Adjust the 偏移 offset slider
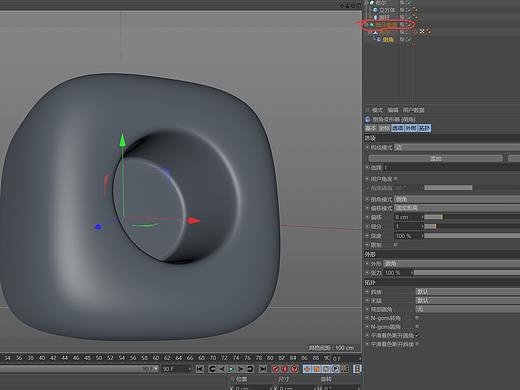The width and height of the screenshot is (520, 390). 472,217
